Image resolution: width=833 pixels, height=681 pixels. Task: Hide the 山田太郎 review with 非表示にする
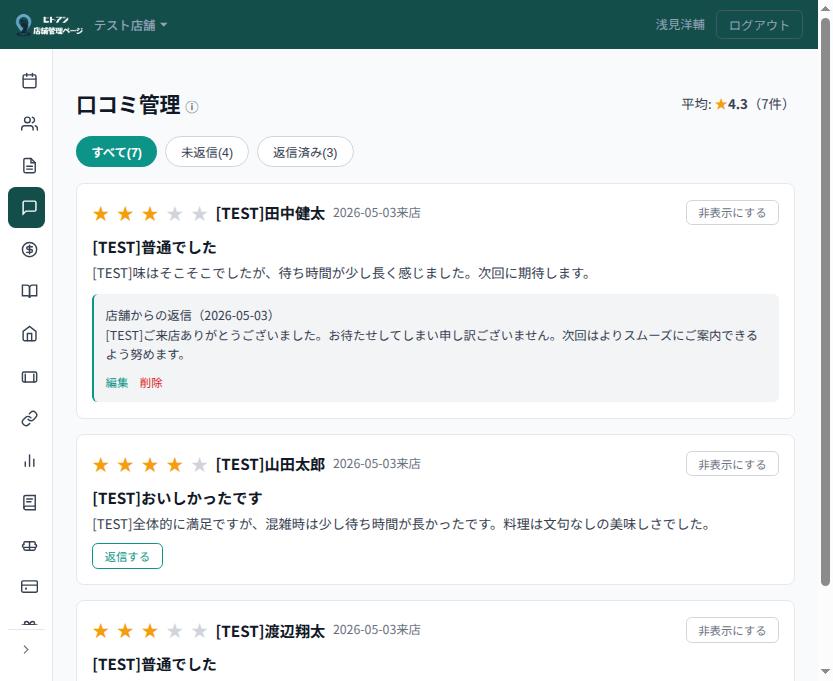coord(732,464)
